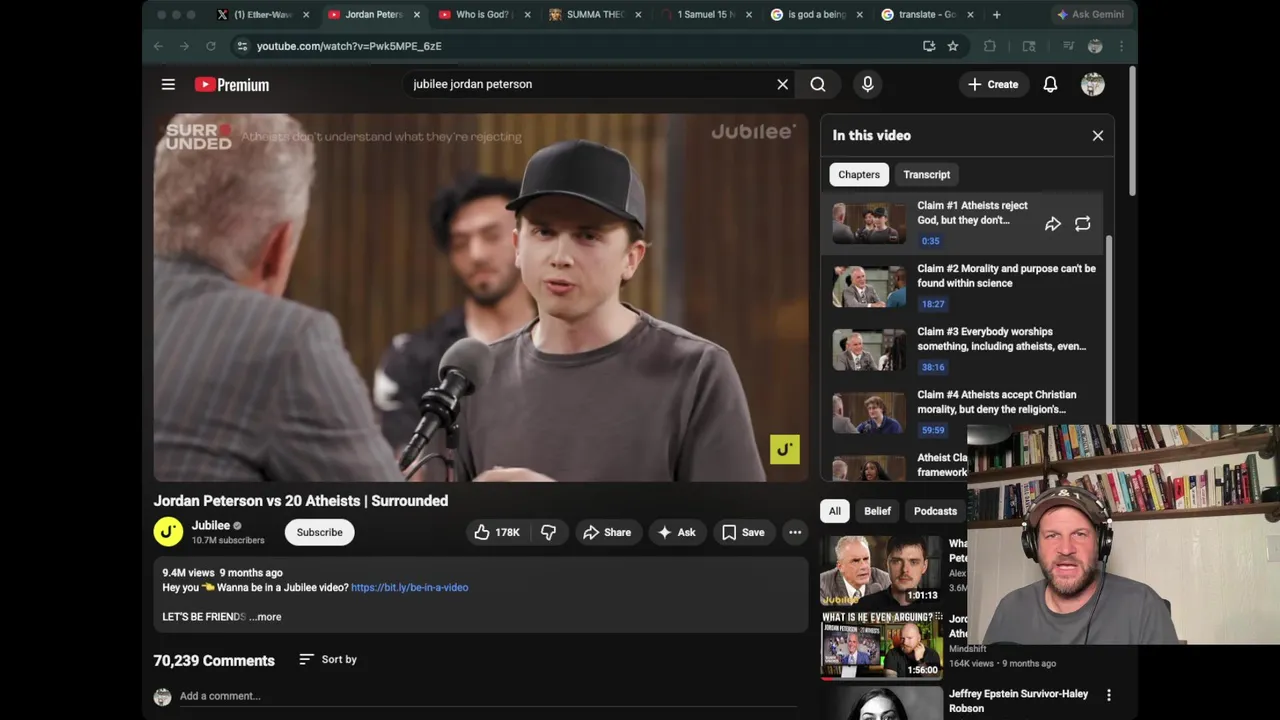Click the 59:59 chapter timestamp
This screenshot has height=720, width=1280.
(933, 430)
